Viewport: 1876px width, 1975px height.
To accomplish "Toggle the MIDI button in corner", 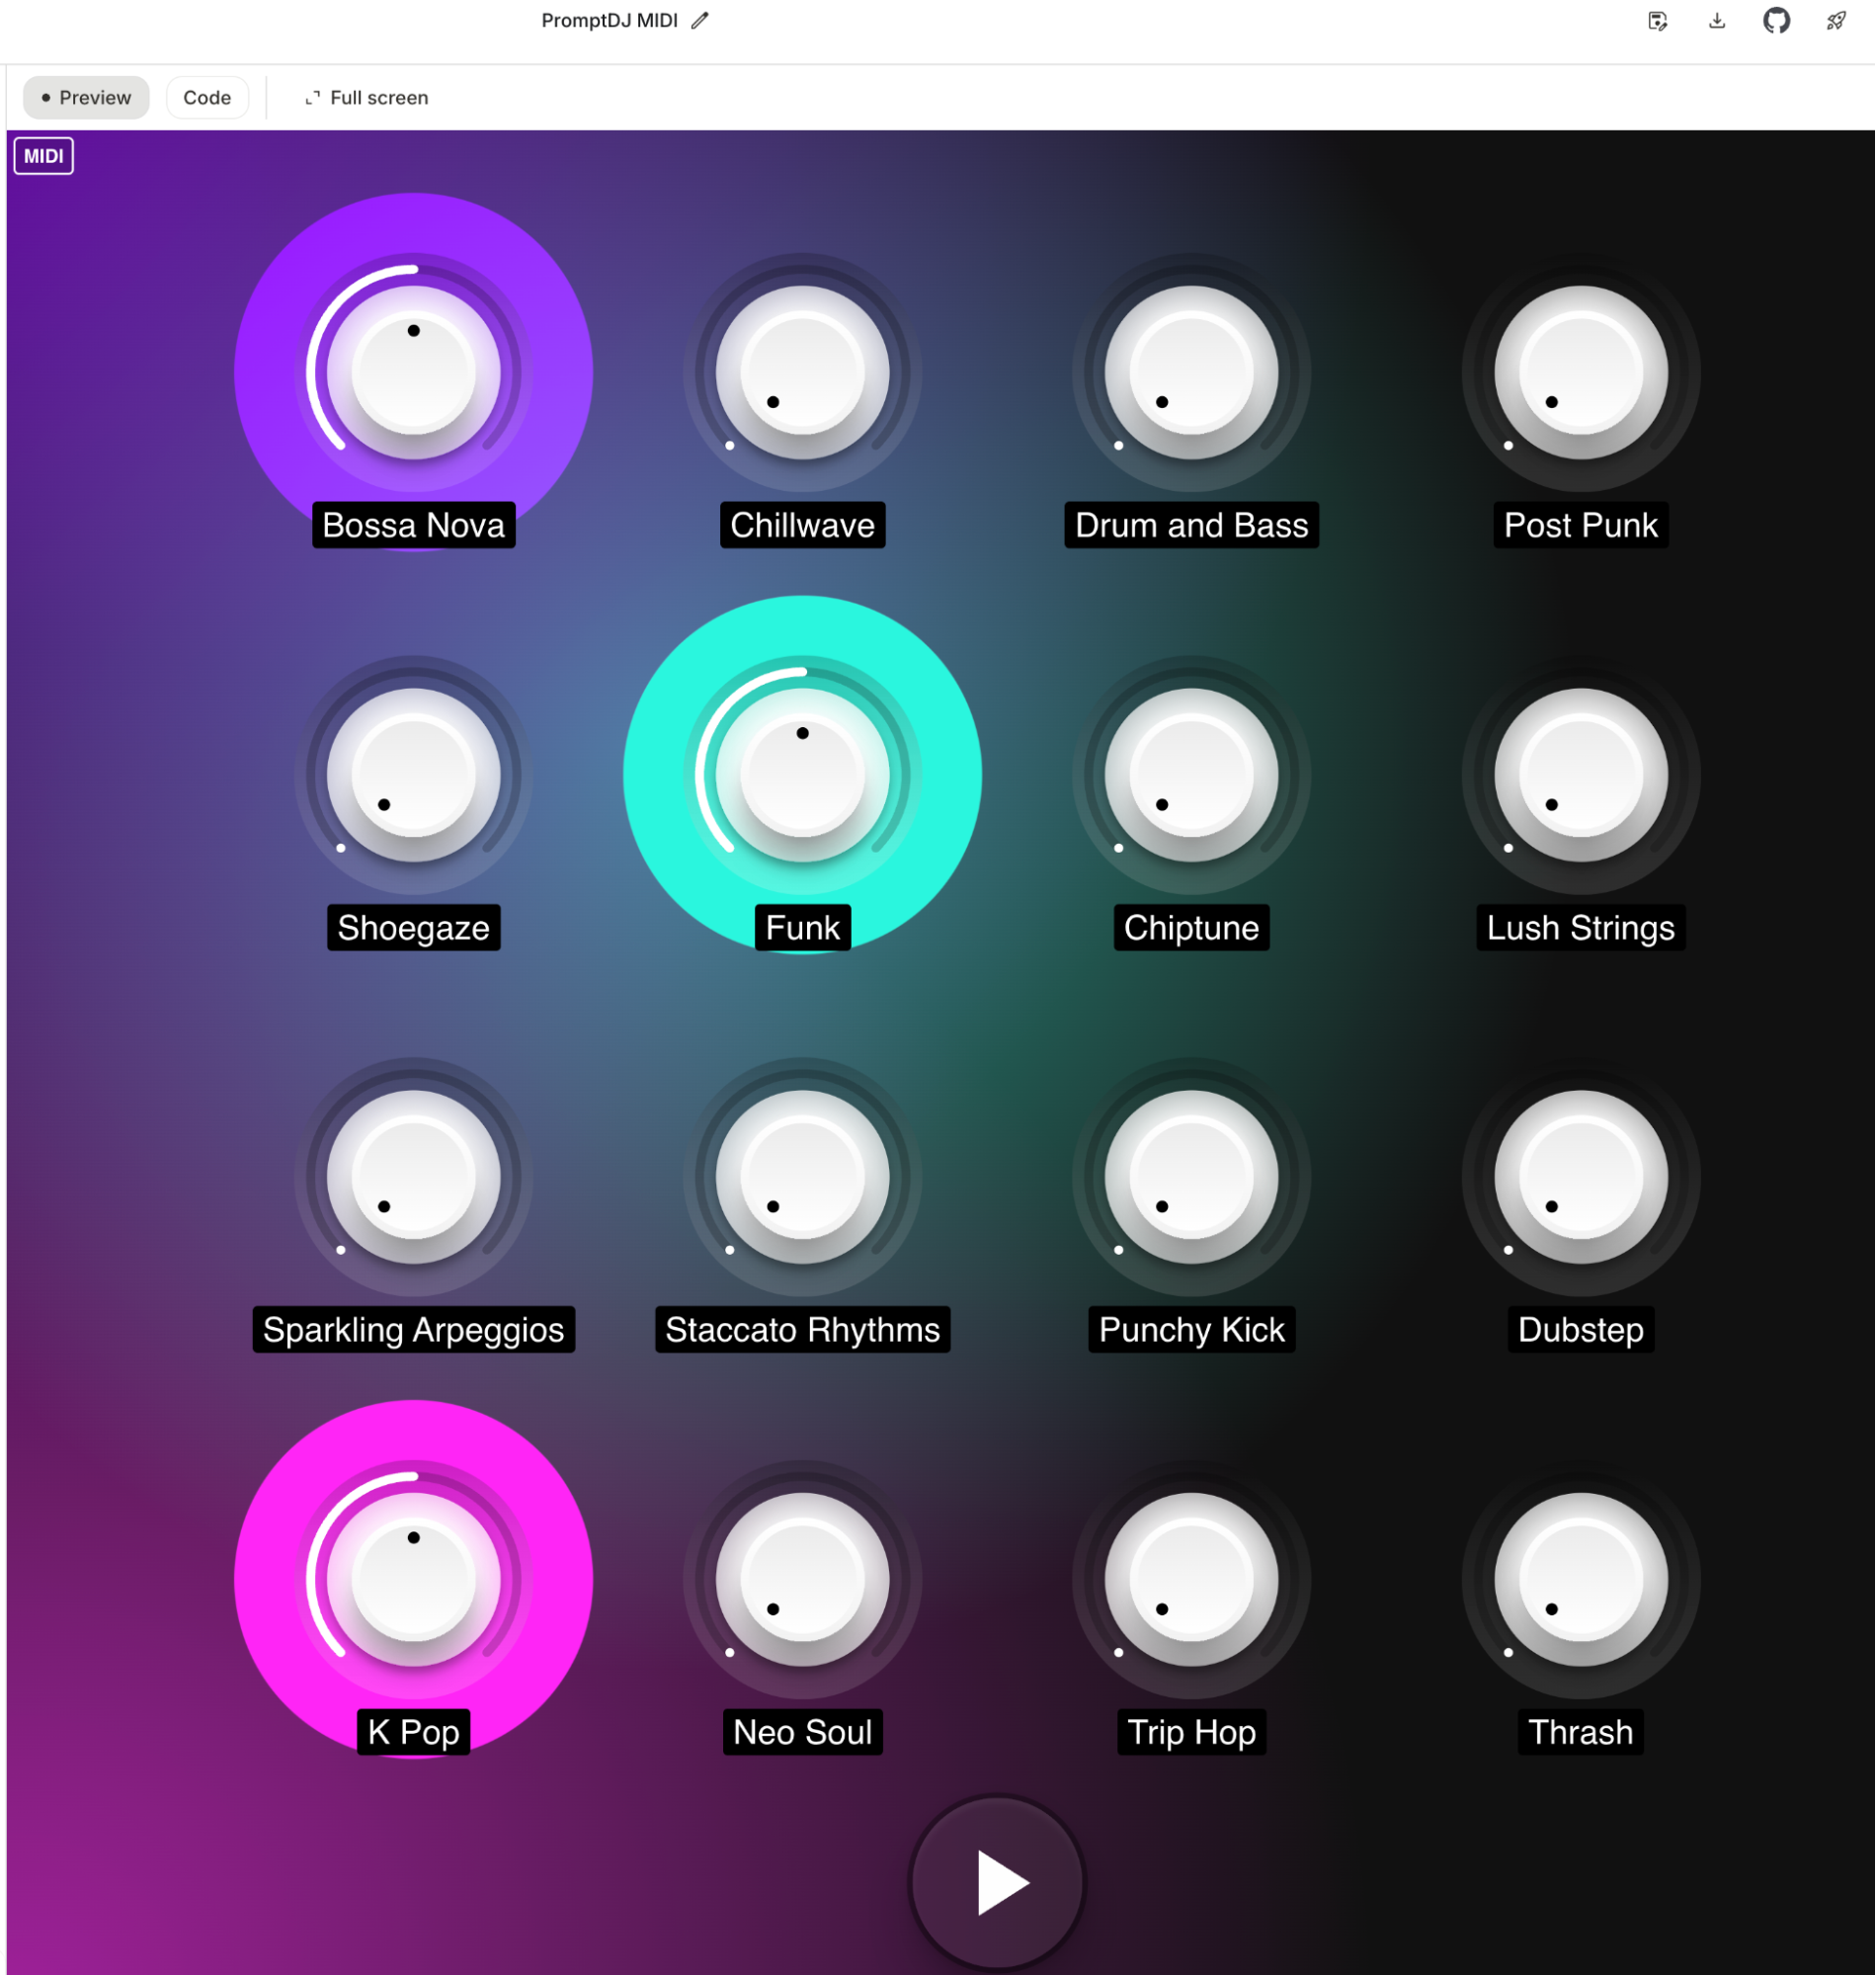I will 43,156.
